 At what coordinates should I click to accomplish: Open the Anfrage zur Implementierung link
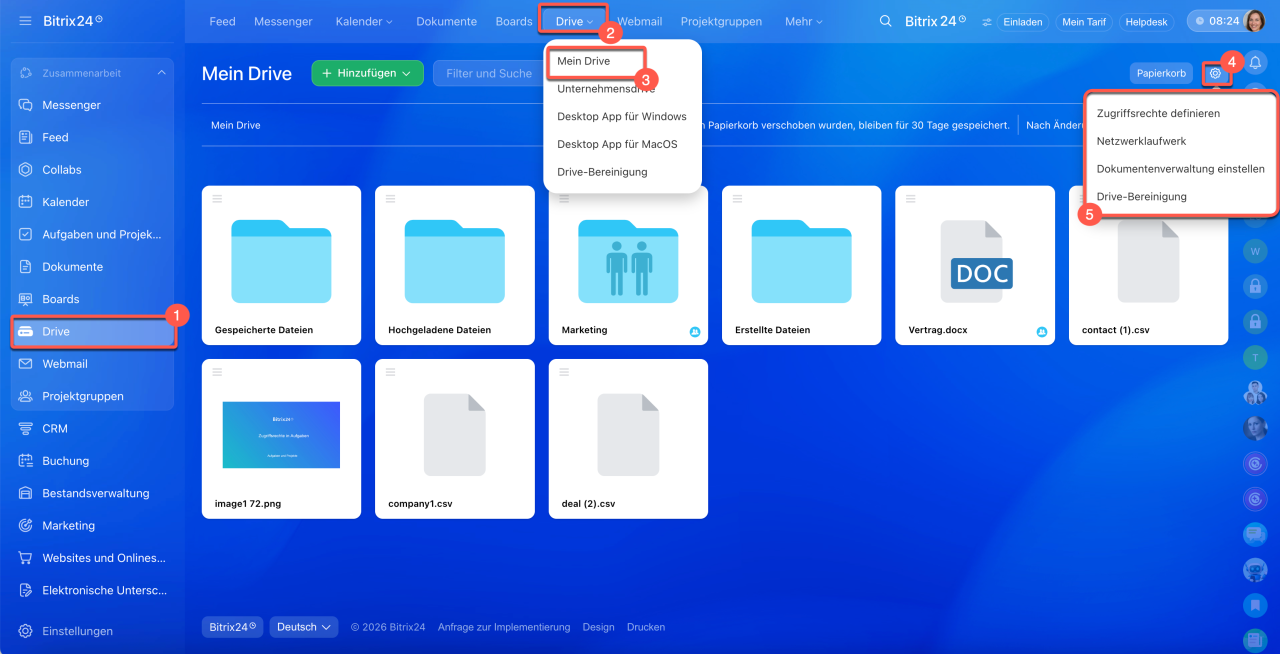click(x=504, y=627)
